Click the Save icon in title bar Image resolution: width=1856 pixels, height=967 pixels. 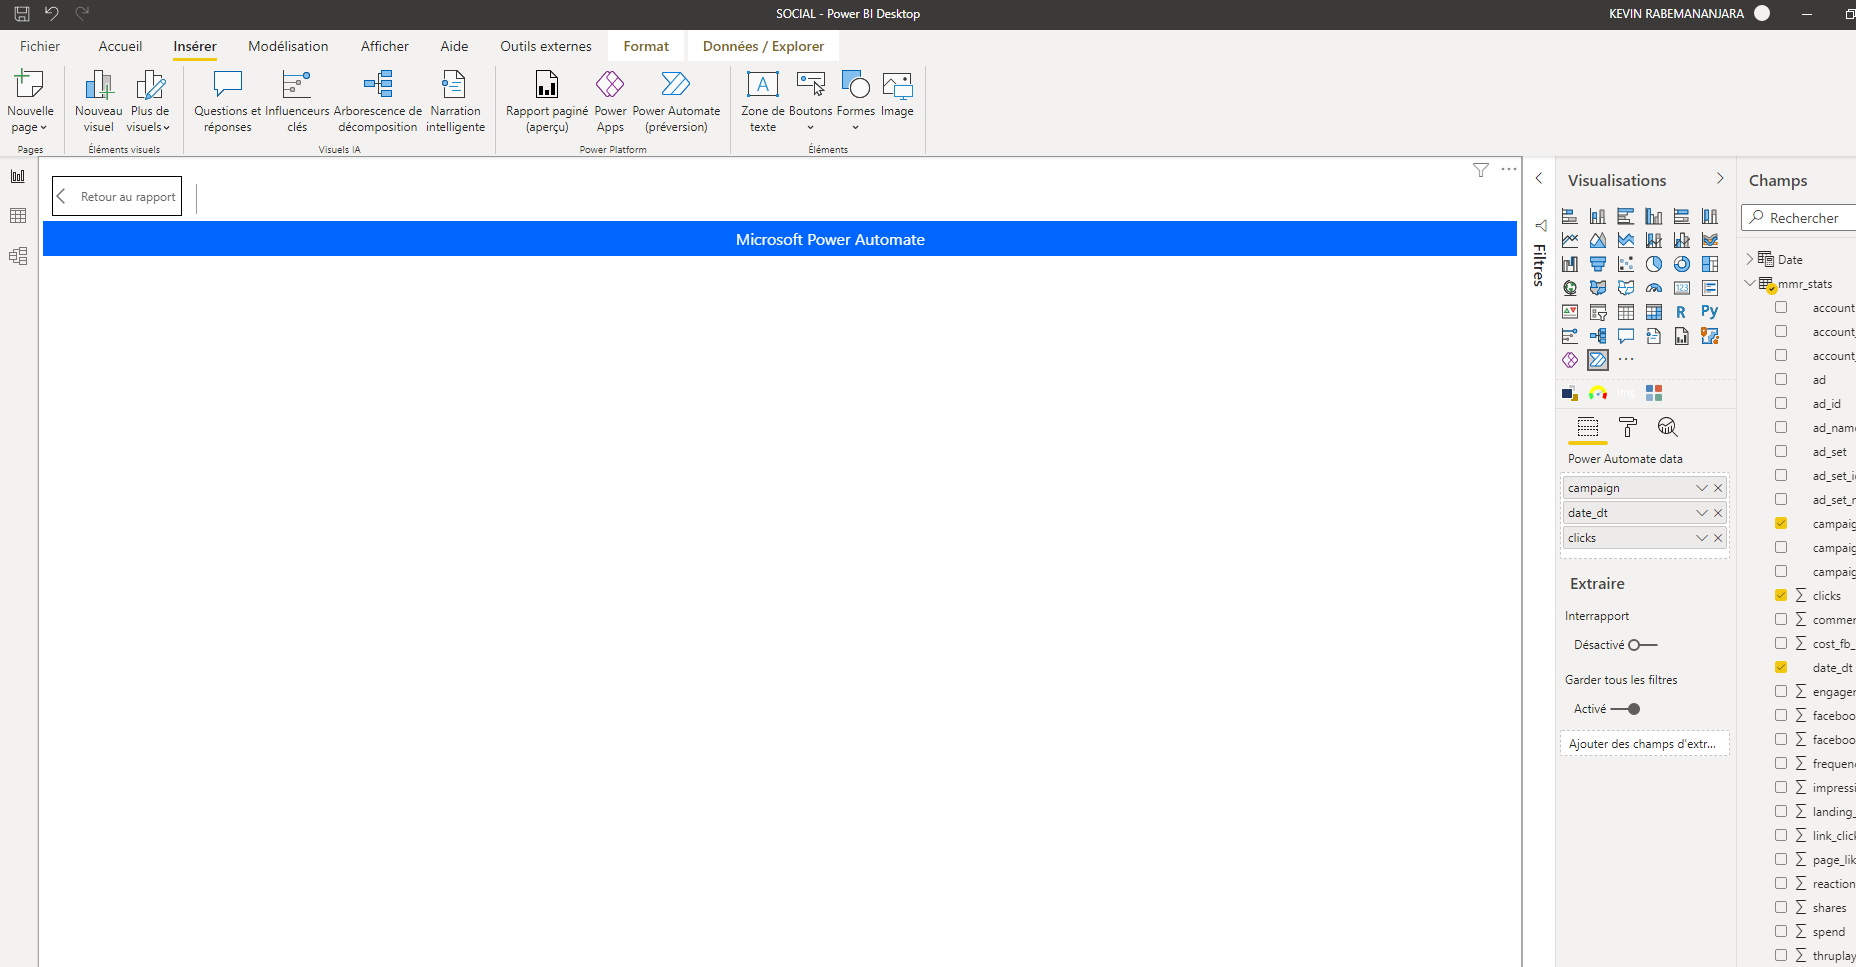[x=21, y=14]
